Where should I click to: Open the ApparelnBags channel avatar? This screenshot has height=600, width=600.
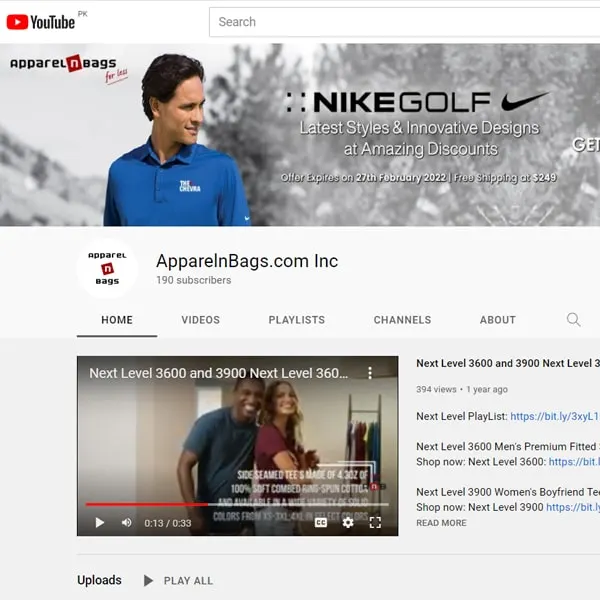pyautogui.click(x=107, y=269)
